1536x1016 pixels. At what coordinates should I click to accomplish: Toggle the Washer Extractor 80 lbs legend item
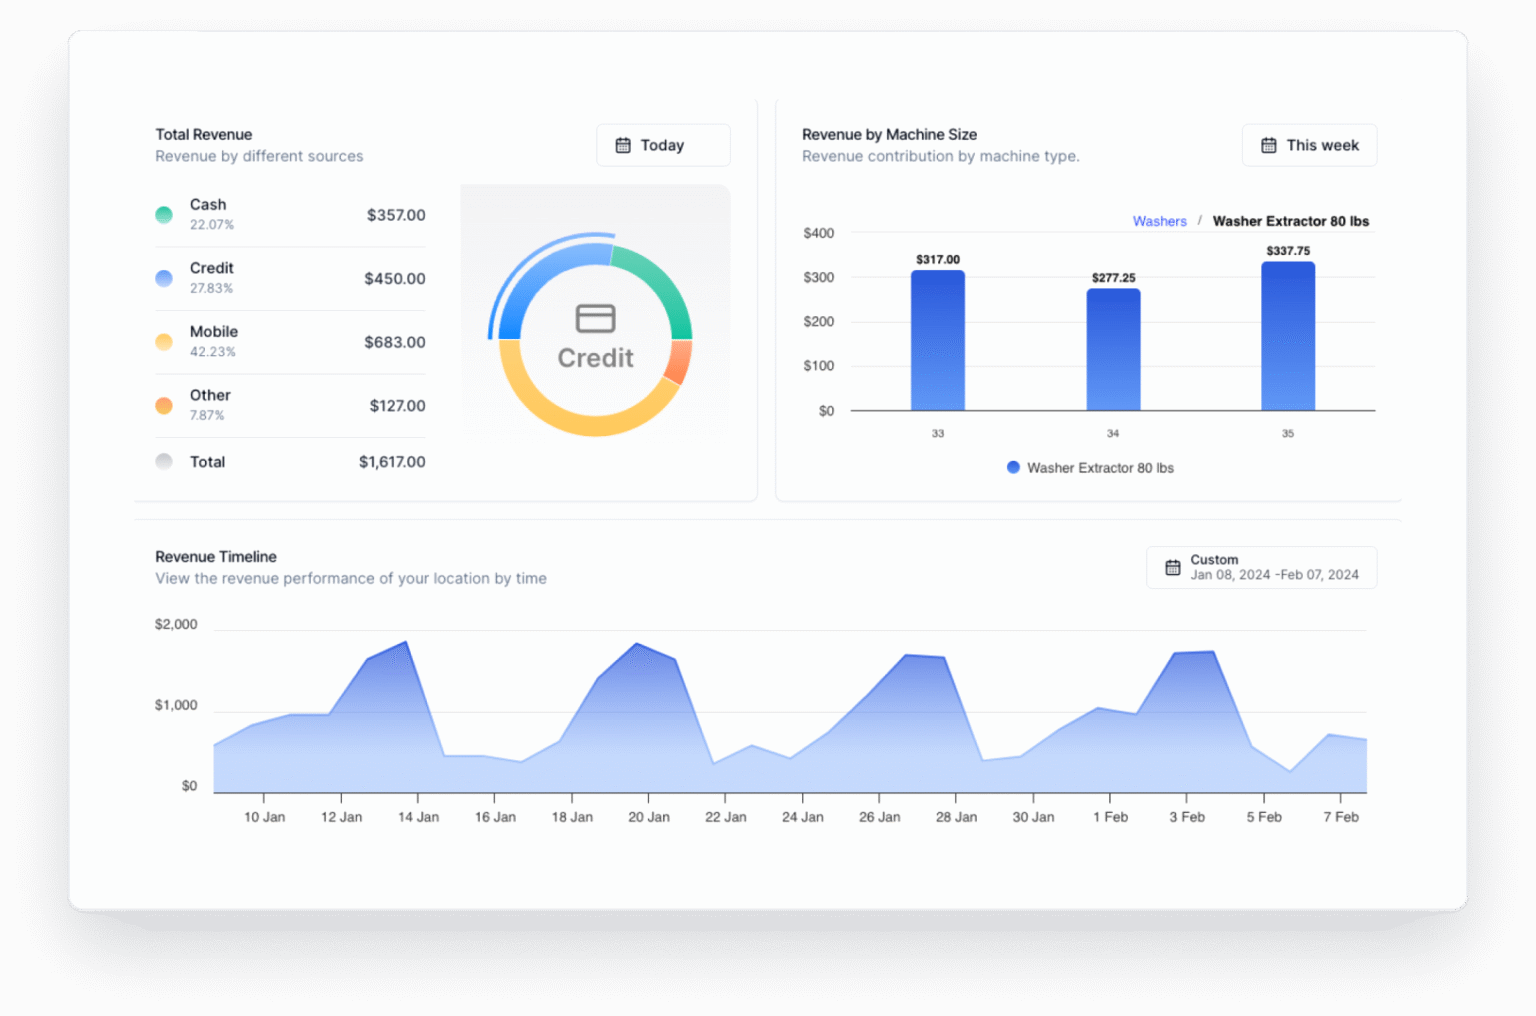tap(1090, 467)
